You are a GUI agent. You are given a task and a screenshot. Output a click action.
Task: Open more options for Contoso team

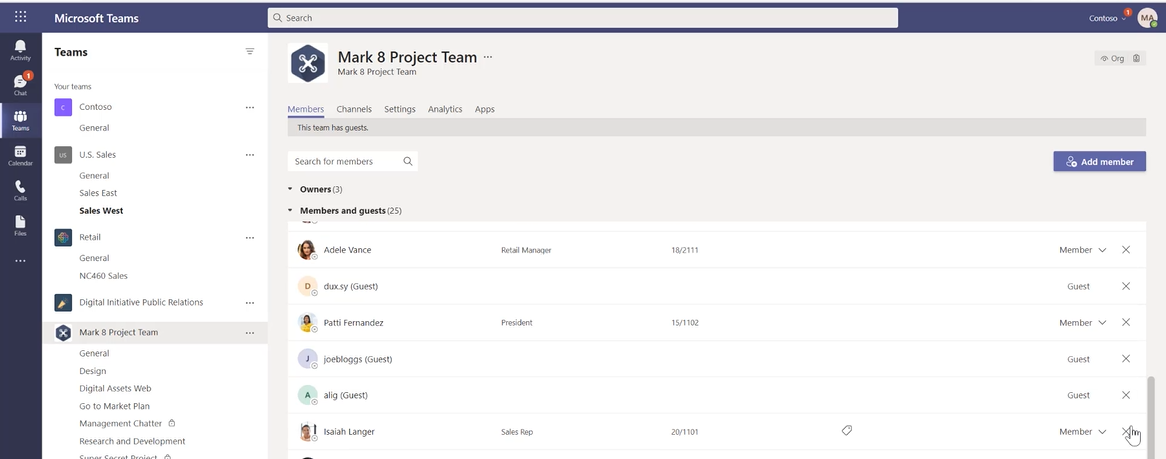coord(250,107)
